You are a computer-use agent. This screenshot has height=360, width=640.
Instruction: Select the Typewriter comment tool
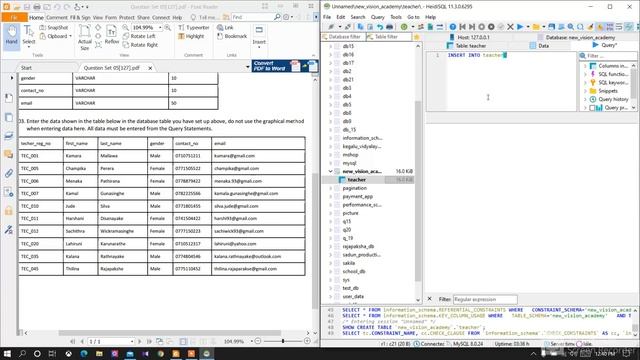pyautogui.click(x=193, y=27)
